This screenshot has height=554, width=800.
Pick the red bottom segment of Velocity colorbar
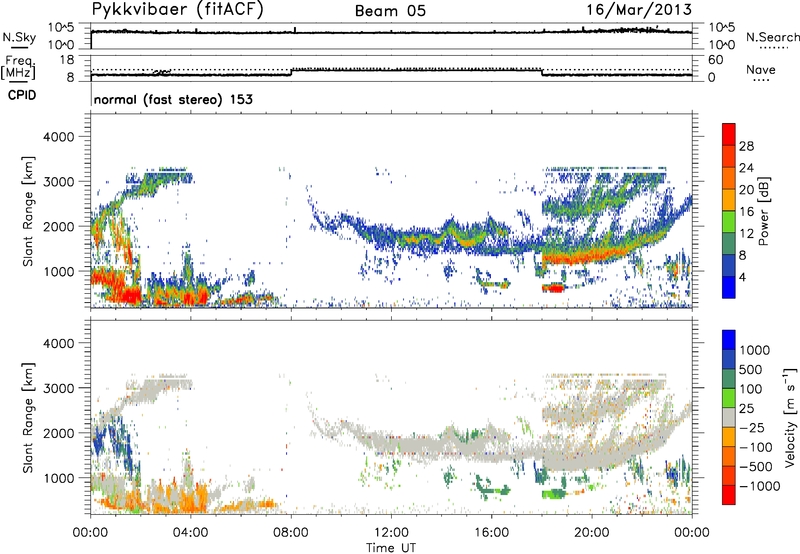tap(729, 495)
